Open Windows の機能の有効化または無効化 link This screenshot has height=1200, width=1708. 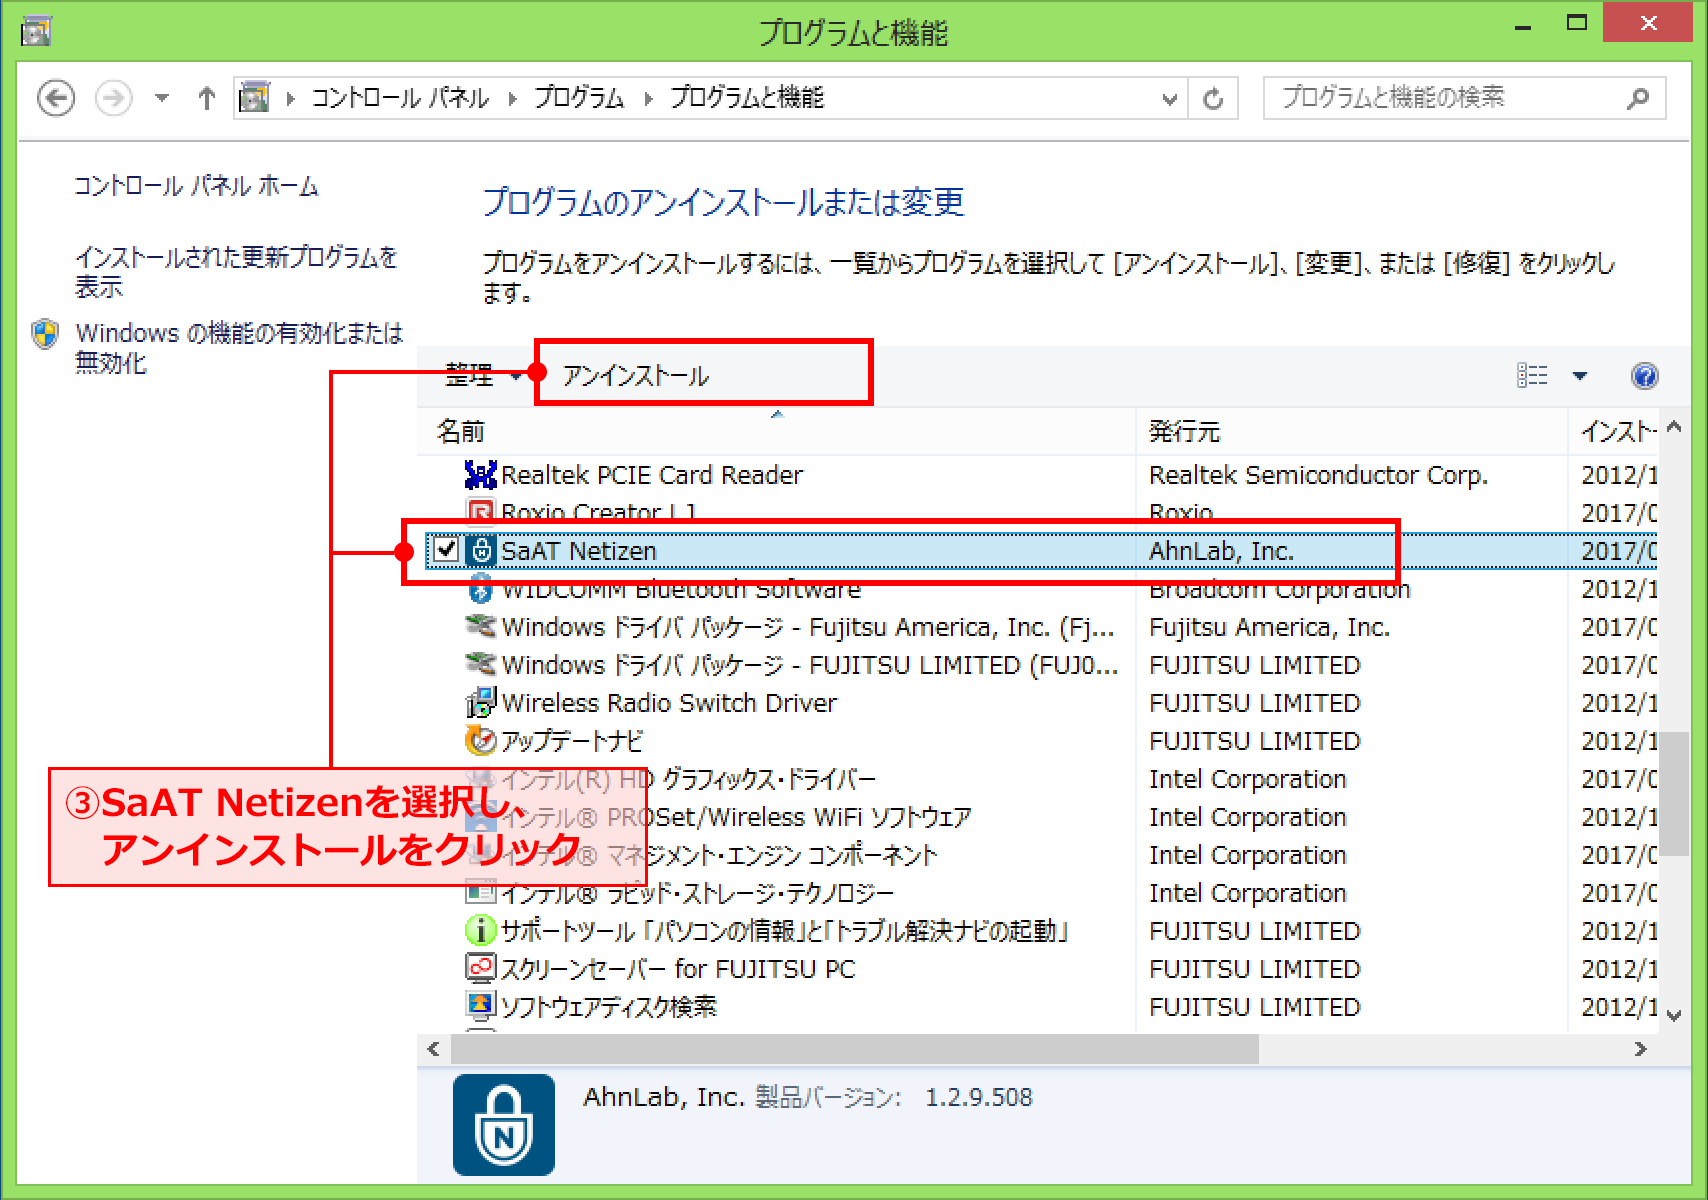(239, 347)
